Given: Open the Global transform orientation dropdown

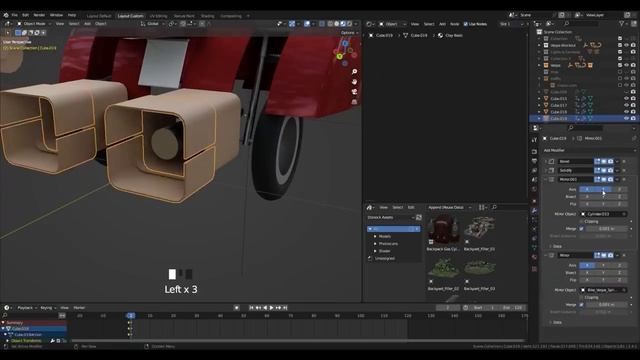Looking at the screenshot, I should coord(152,24).
